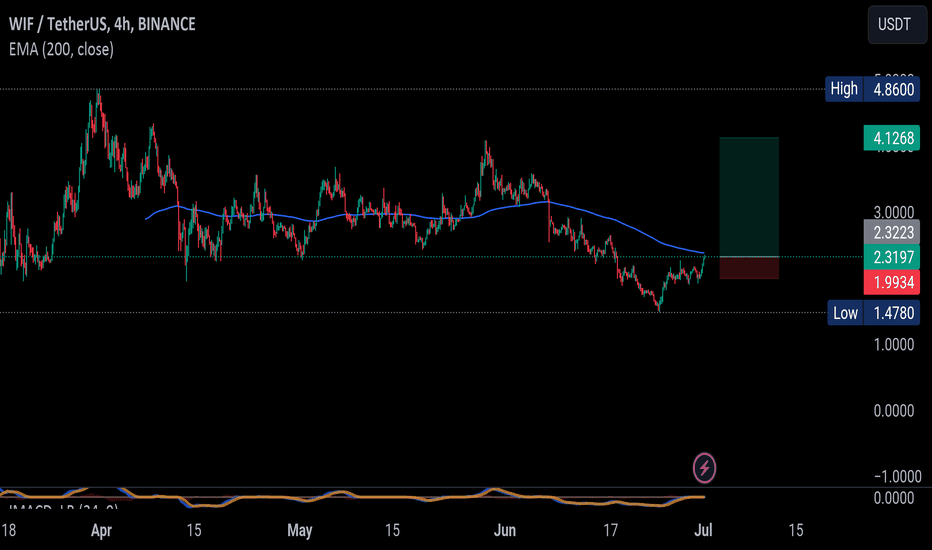Image resolution: width=932 pixels, height=550 pixels.
Task: Click the green 2.3197 current price label
Action: (892, 257)
